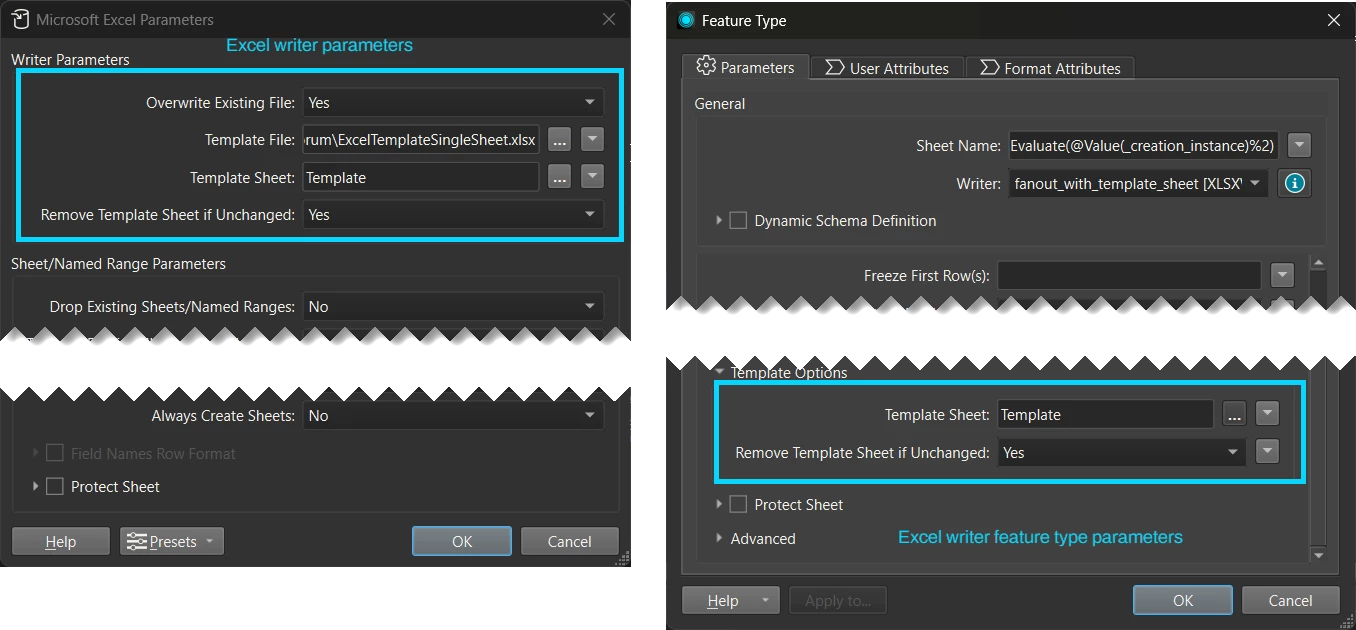The image size is (1356, 630).
Task: Click Microsoft Excel Parameters title bar icon
Action: pyautogui.click(x=20, y=19)
